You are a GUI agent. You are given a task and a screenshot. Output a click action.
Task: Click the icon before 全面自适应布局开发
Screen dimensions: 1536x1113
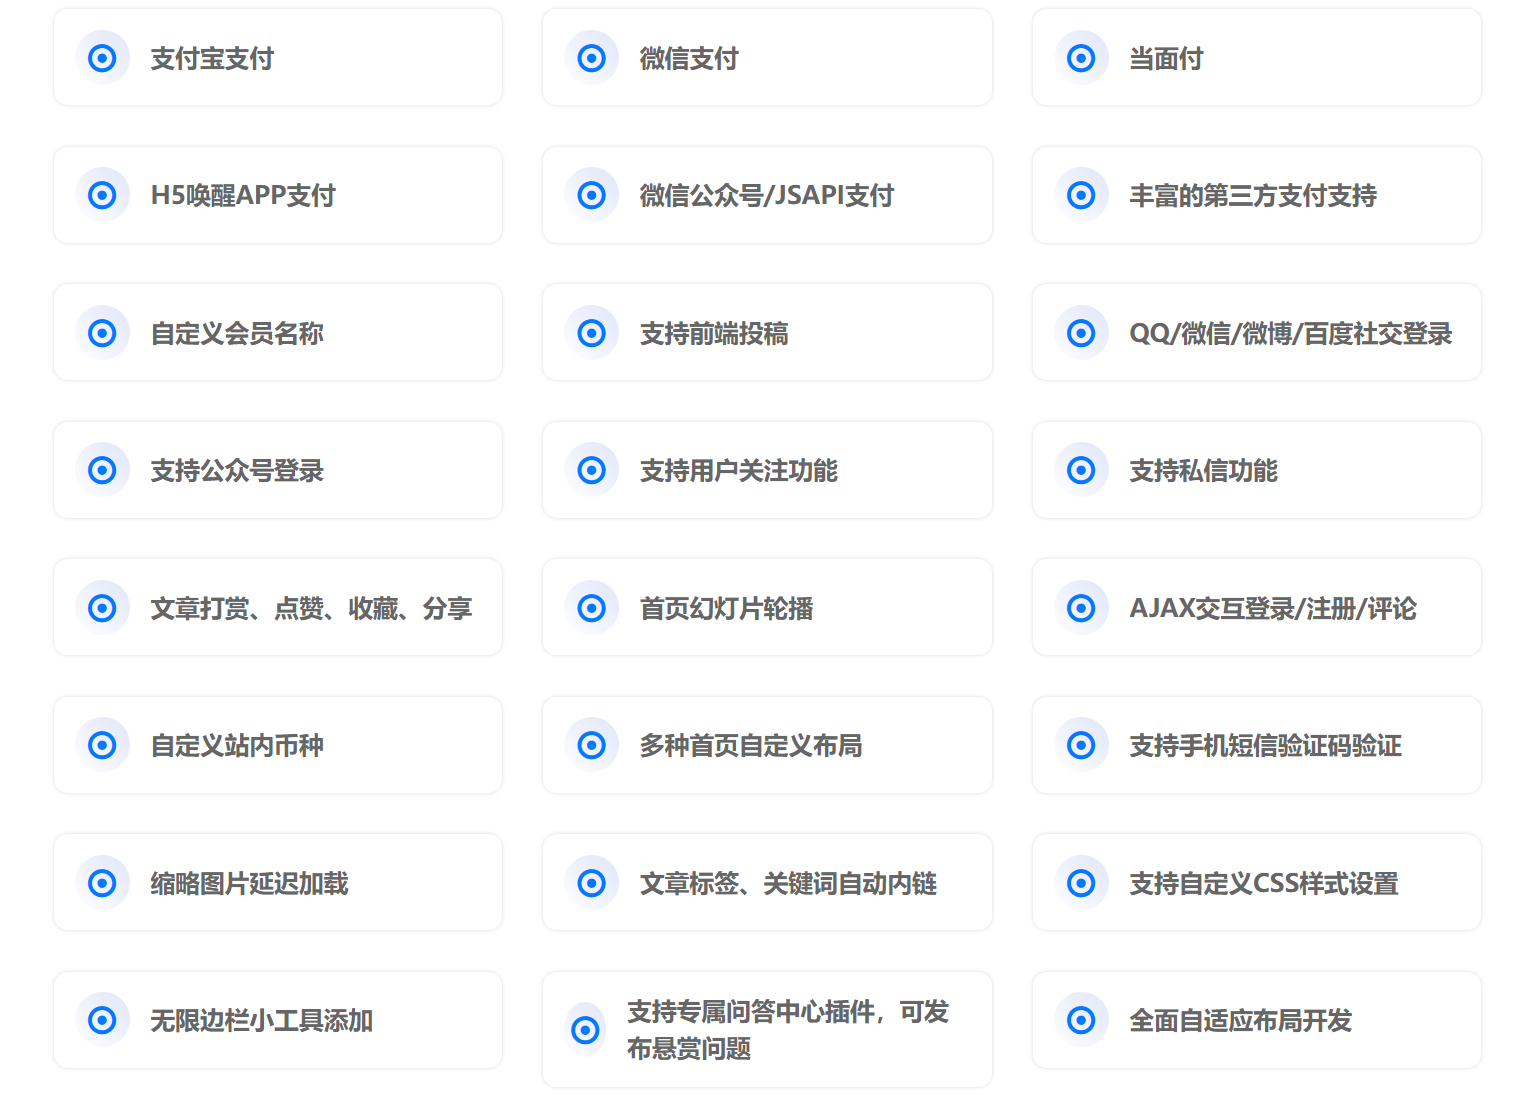point(1081,1020)
